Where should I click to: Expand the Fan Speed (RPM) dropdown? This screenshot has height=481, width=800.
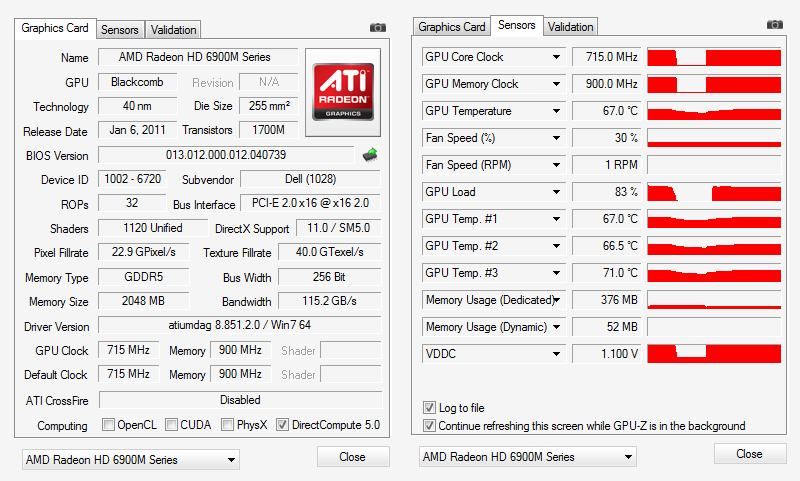coord(556,165)
